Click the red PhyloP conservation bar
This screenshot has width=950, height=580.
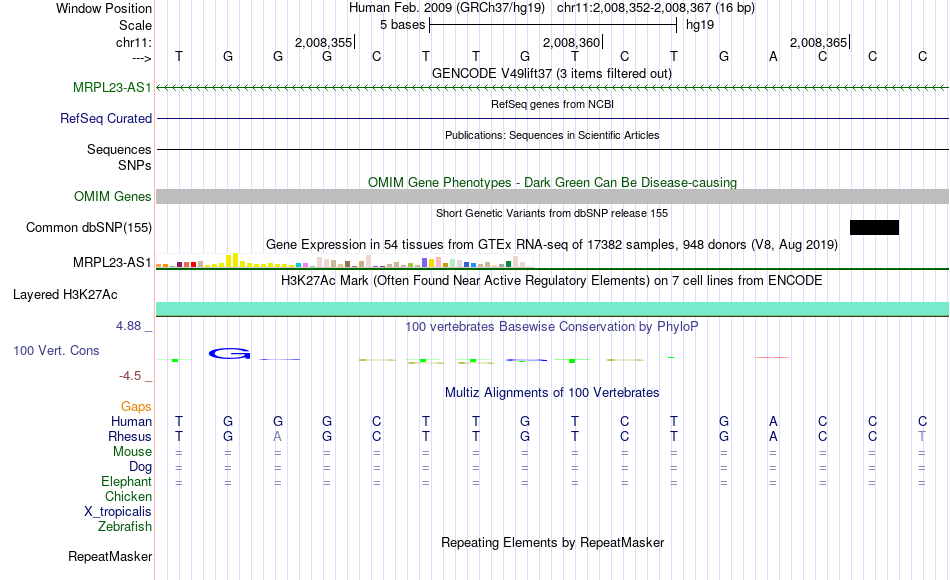[771, 358]
